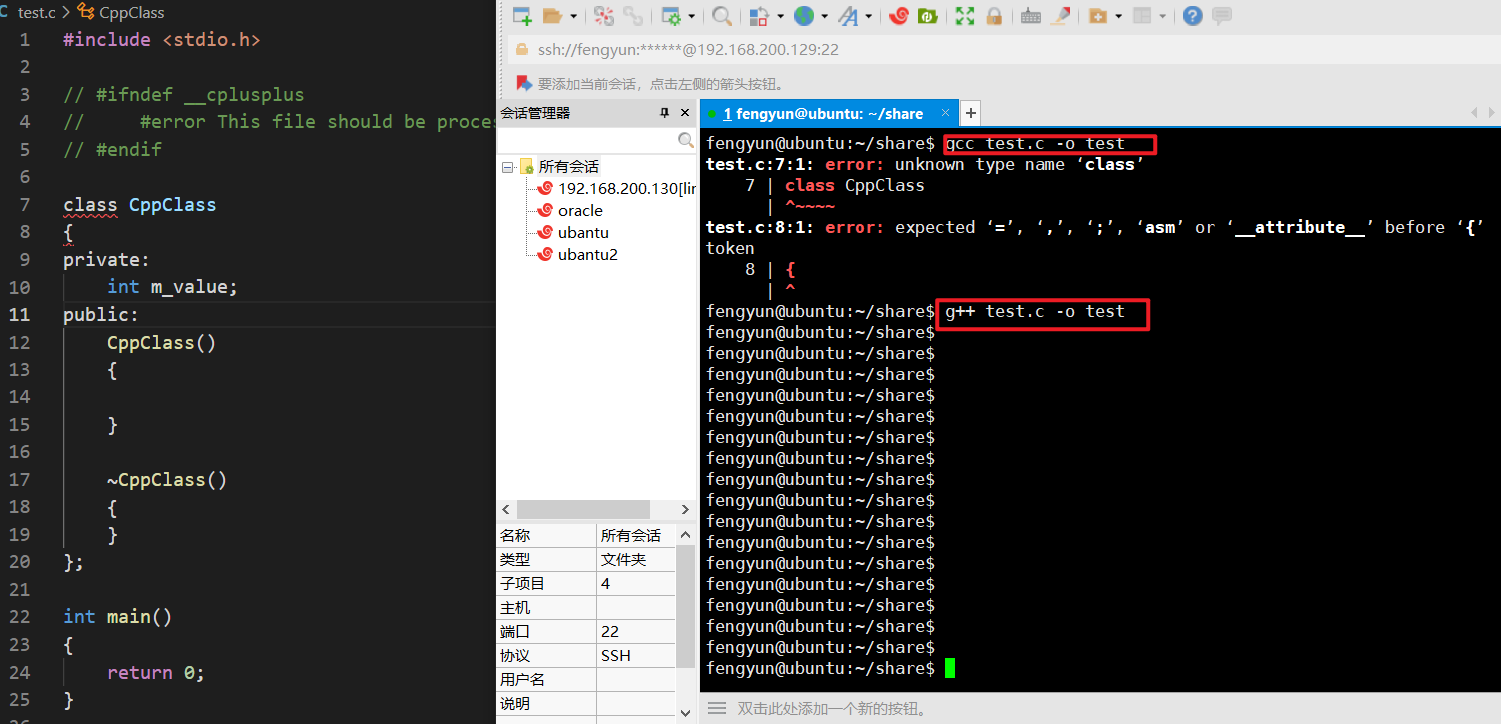1501x724 pixels.
Task: Click the highlighter pen icon
Action: (x=1060, y=16)
